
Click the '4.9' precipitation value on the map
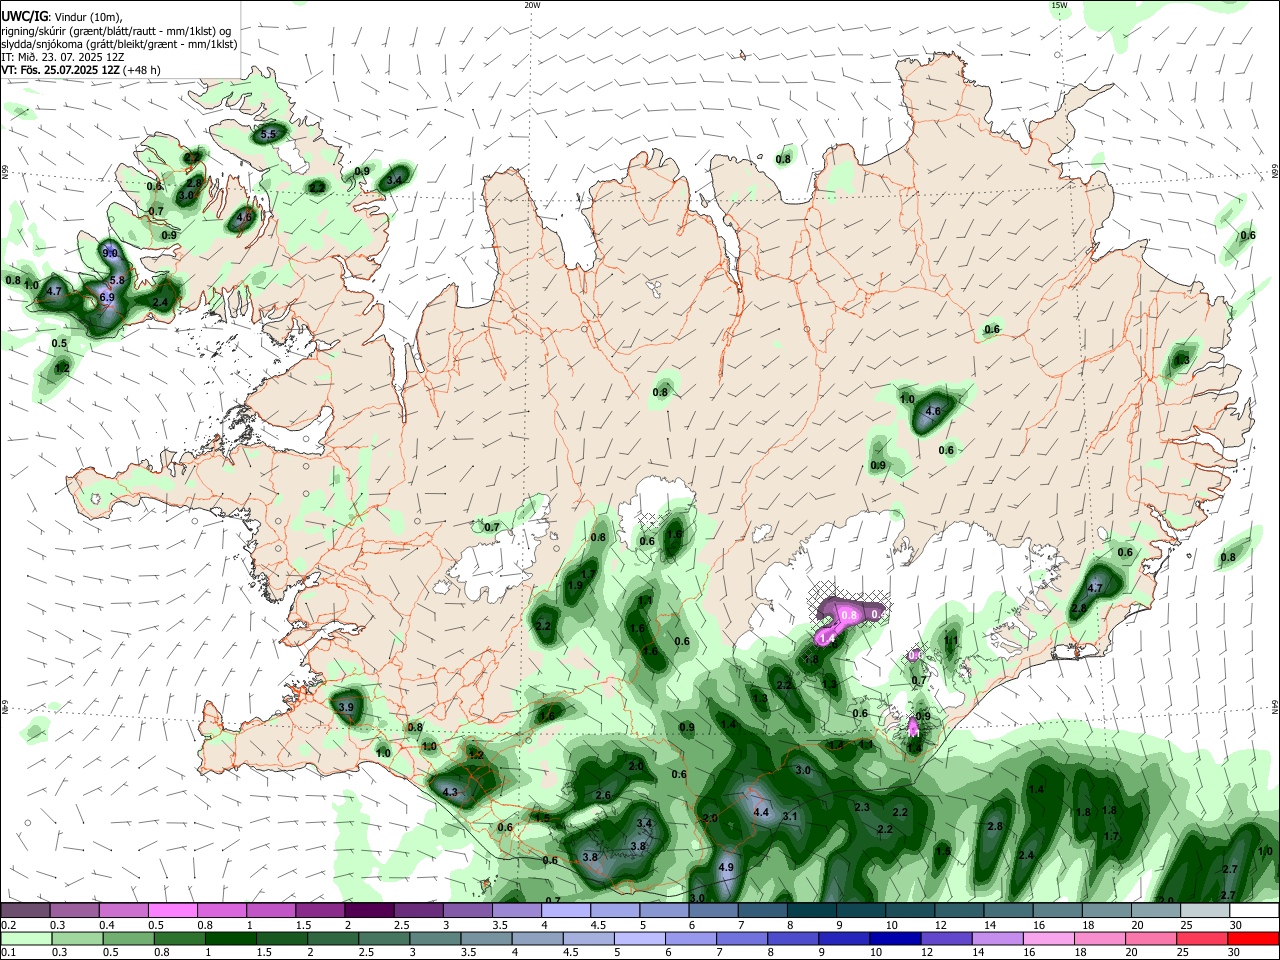pos(727,867)
